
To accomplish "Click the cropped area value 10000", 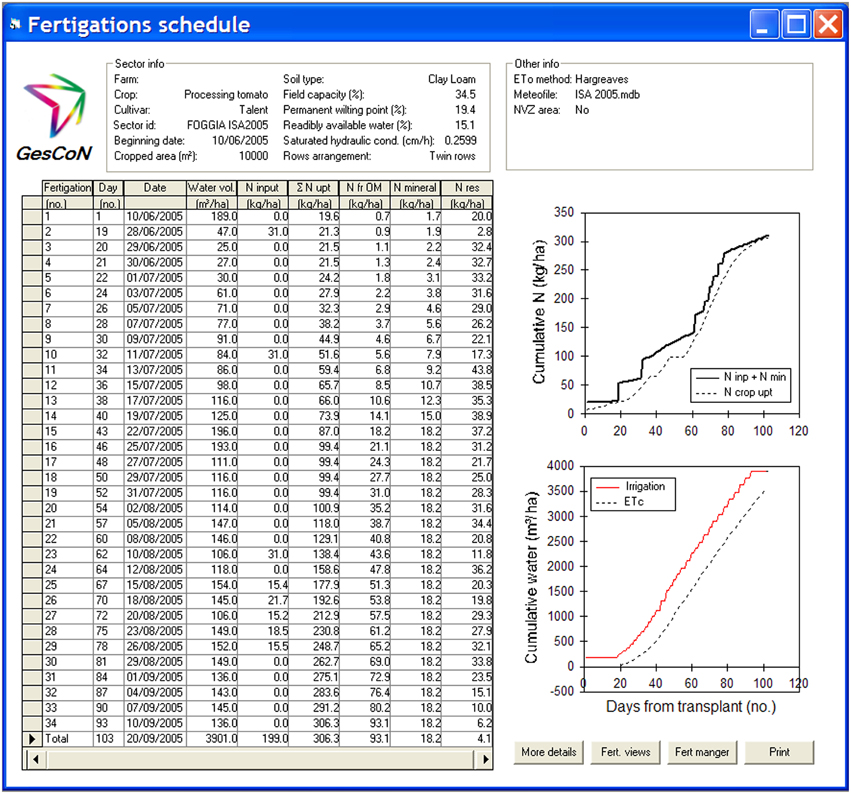I will (x=253, y=156).
